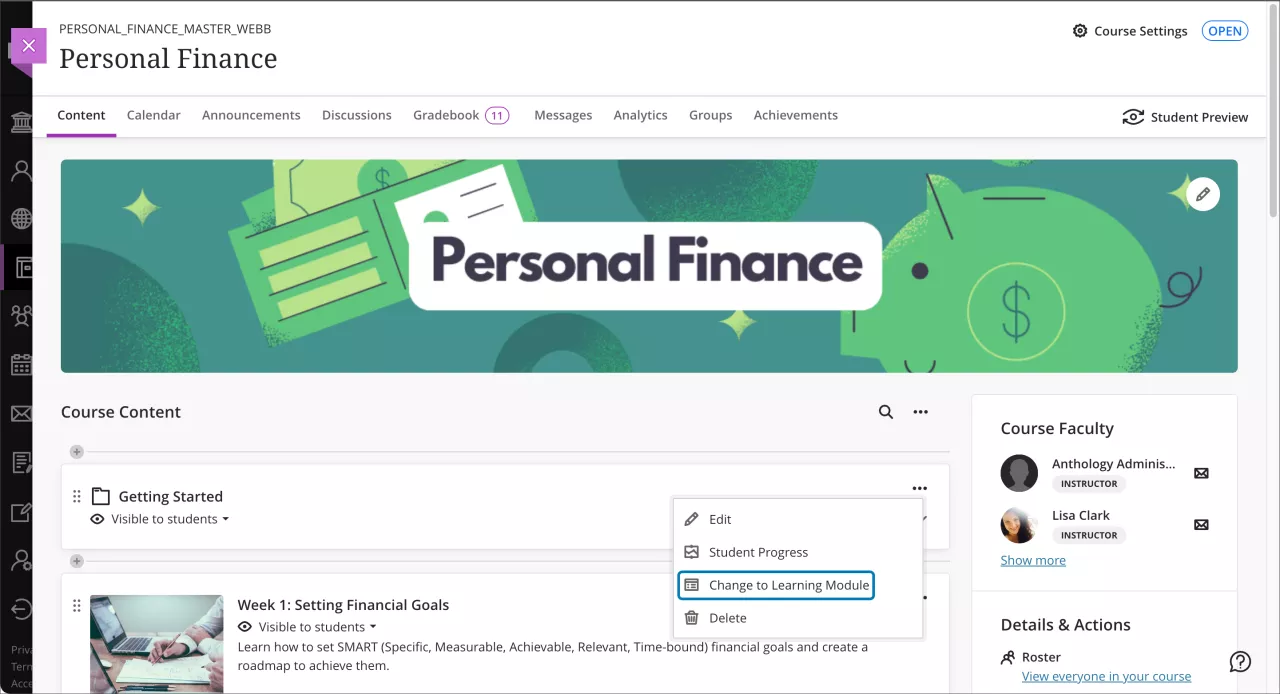This screenshot has width=1280, height=694.
Task: Close the course panel with purple X
Action: tap(29, 45)
